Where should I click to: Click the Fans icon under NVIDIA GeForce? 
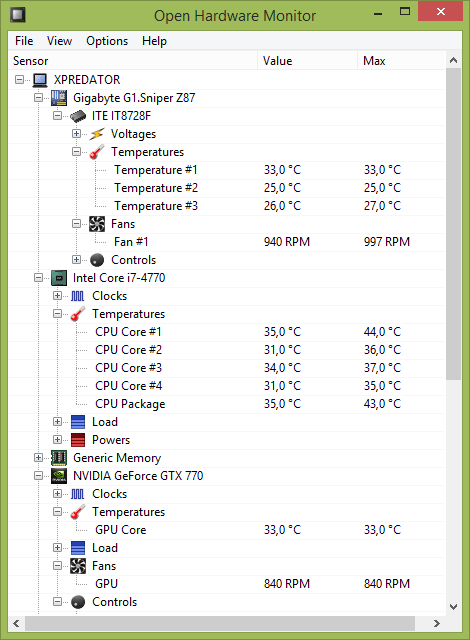78,566
